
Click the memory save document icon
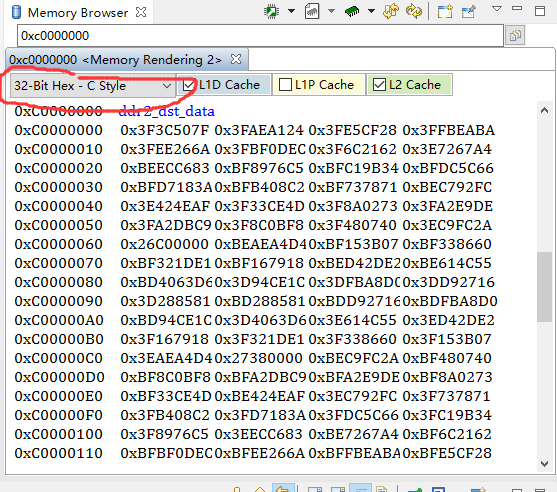tap(312, 11)
